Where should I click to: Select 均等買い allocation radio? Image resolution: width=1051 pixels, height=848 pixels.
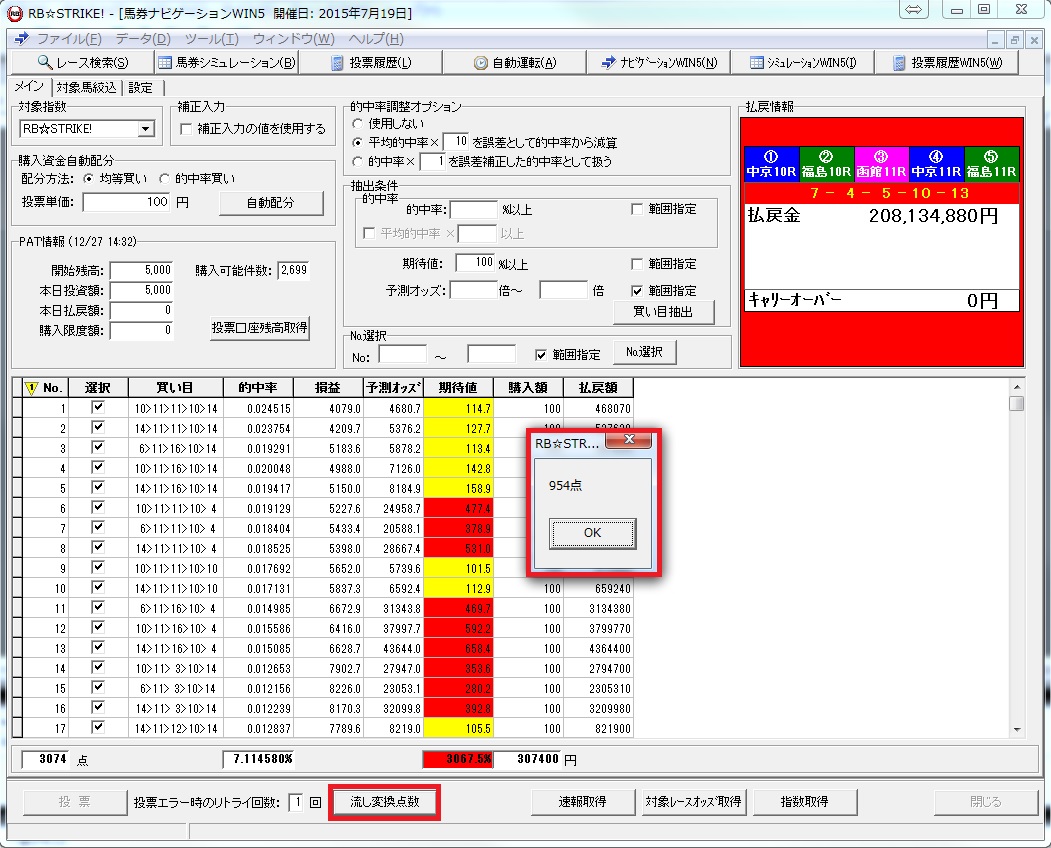pyautogui.click(x=88, y=178)
